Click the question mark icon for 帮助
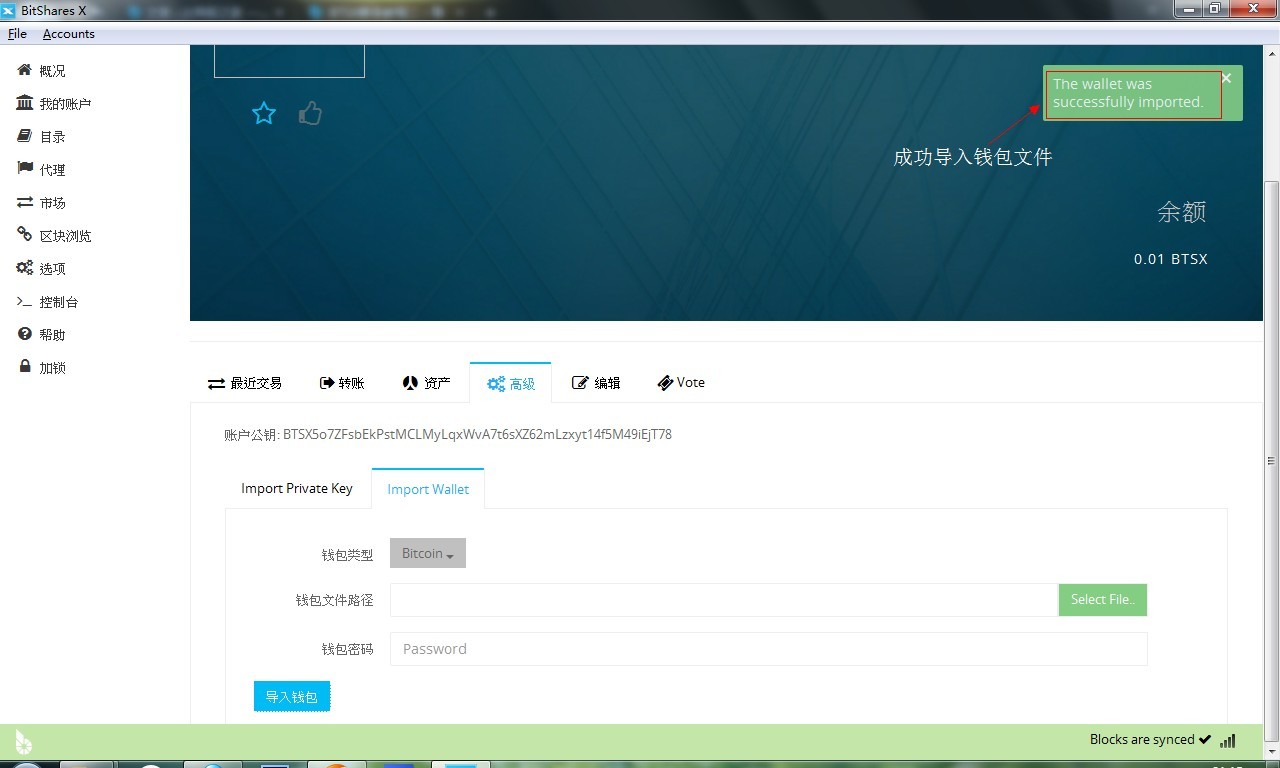The image size is (1280, 768). pos(25,334)
